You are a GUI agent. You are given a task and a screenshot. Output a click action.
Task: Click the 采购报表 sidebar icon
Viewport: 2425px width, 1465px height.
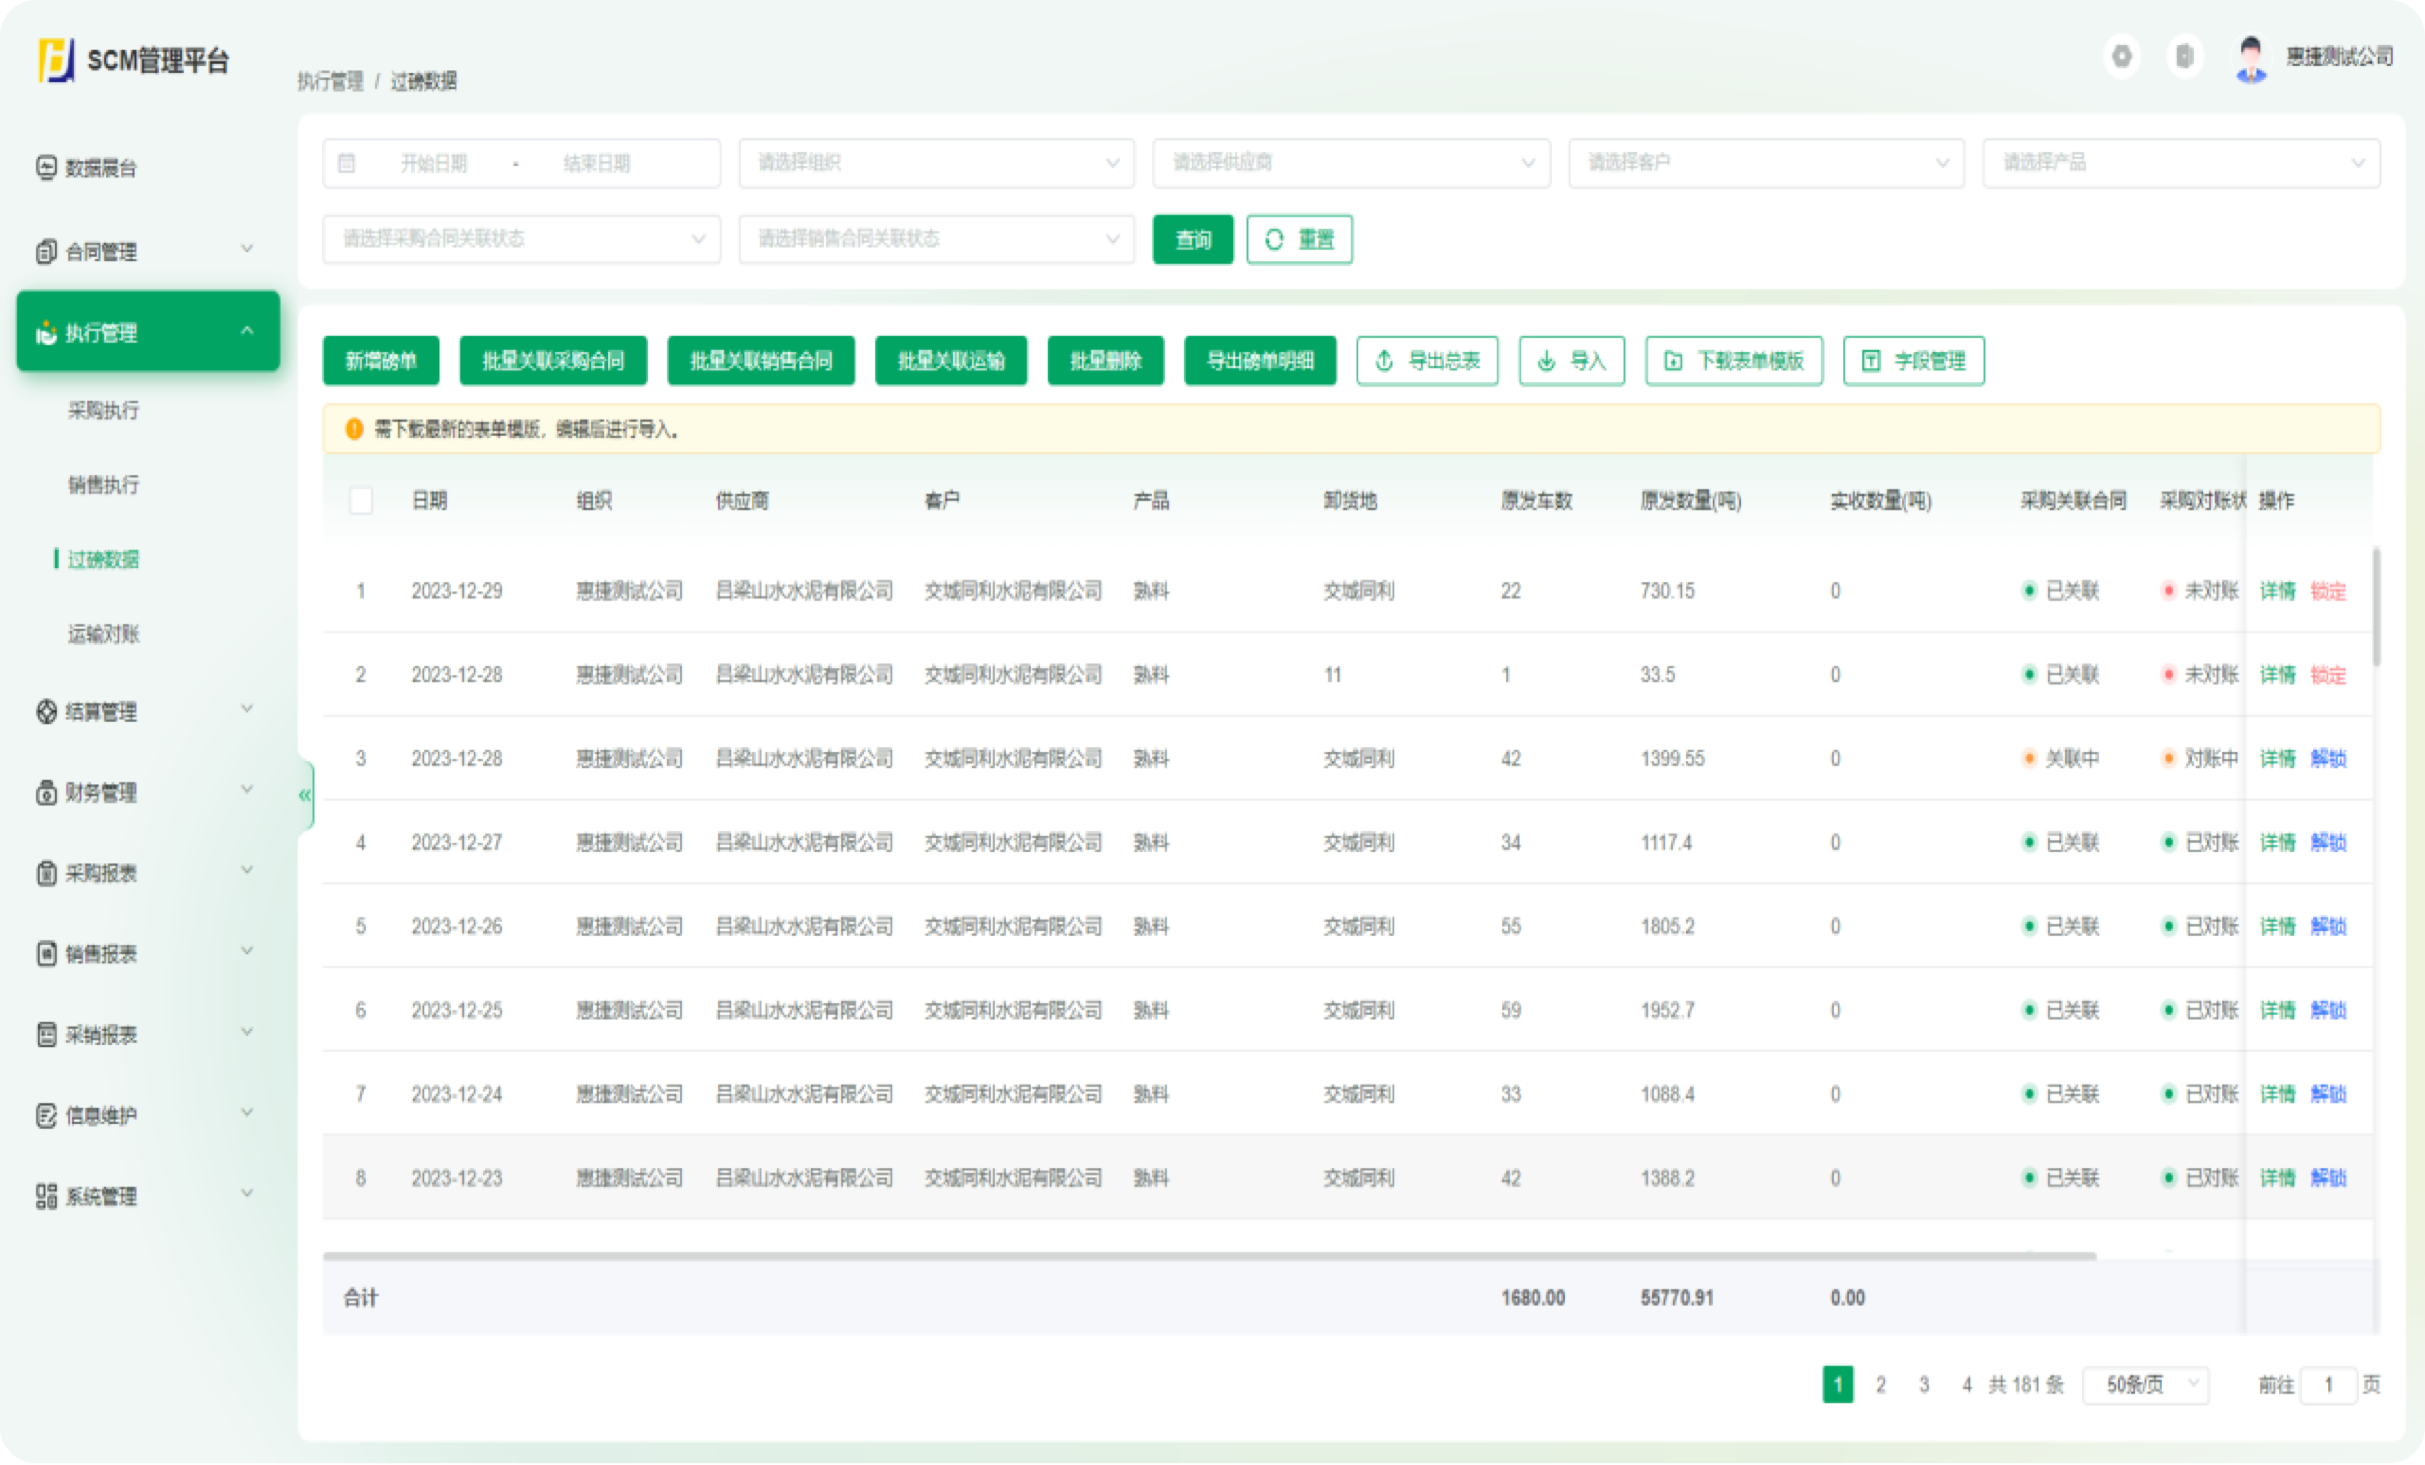coord(46,873)
